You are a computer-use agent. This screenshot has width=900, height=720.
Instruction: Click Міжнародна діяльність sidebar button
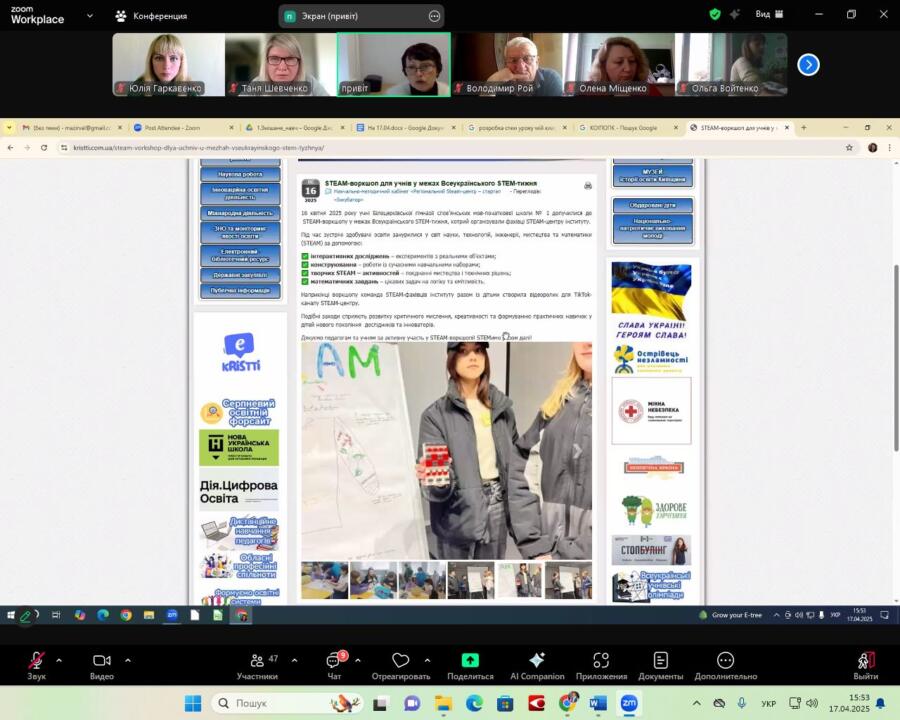240,213
